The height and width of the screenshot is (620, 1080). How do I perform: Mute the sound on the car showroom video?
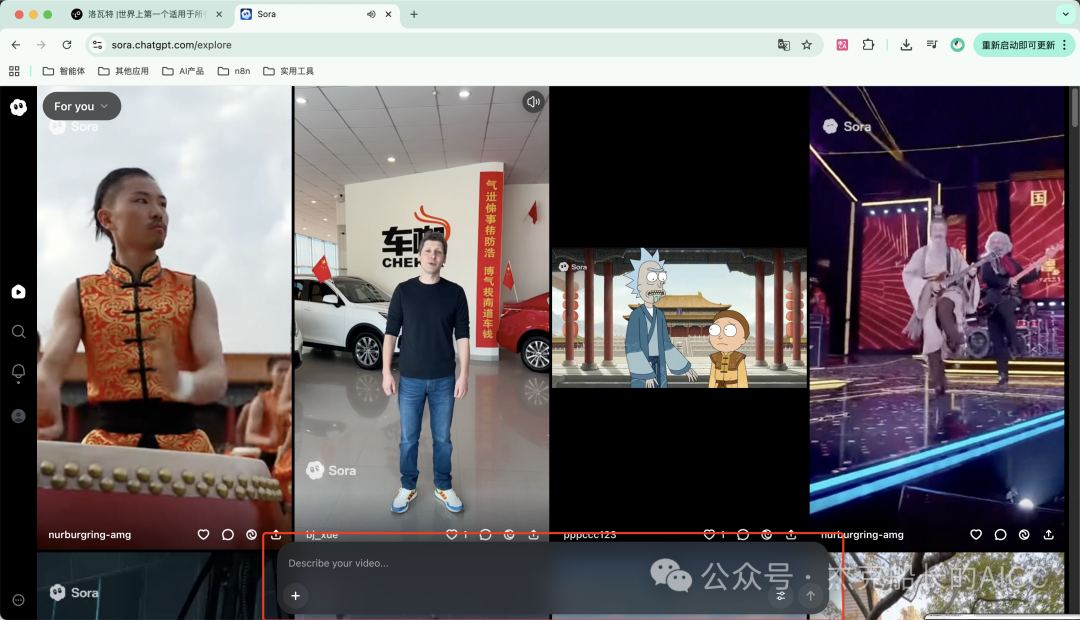533,102
